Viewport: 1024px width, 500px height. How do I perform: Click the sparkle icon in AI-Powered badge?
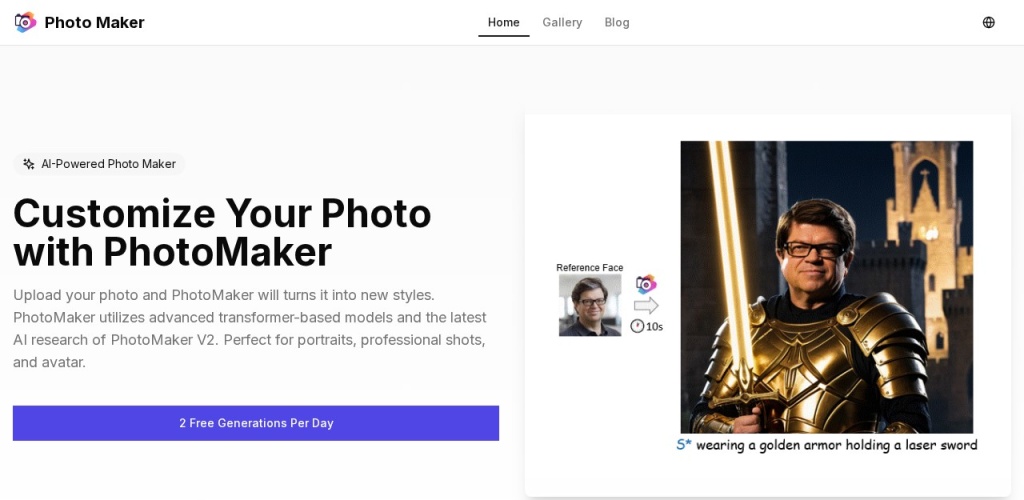(29, 164)
